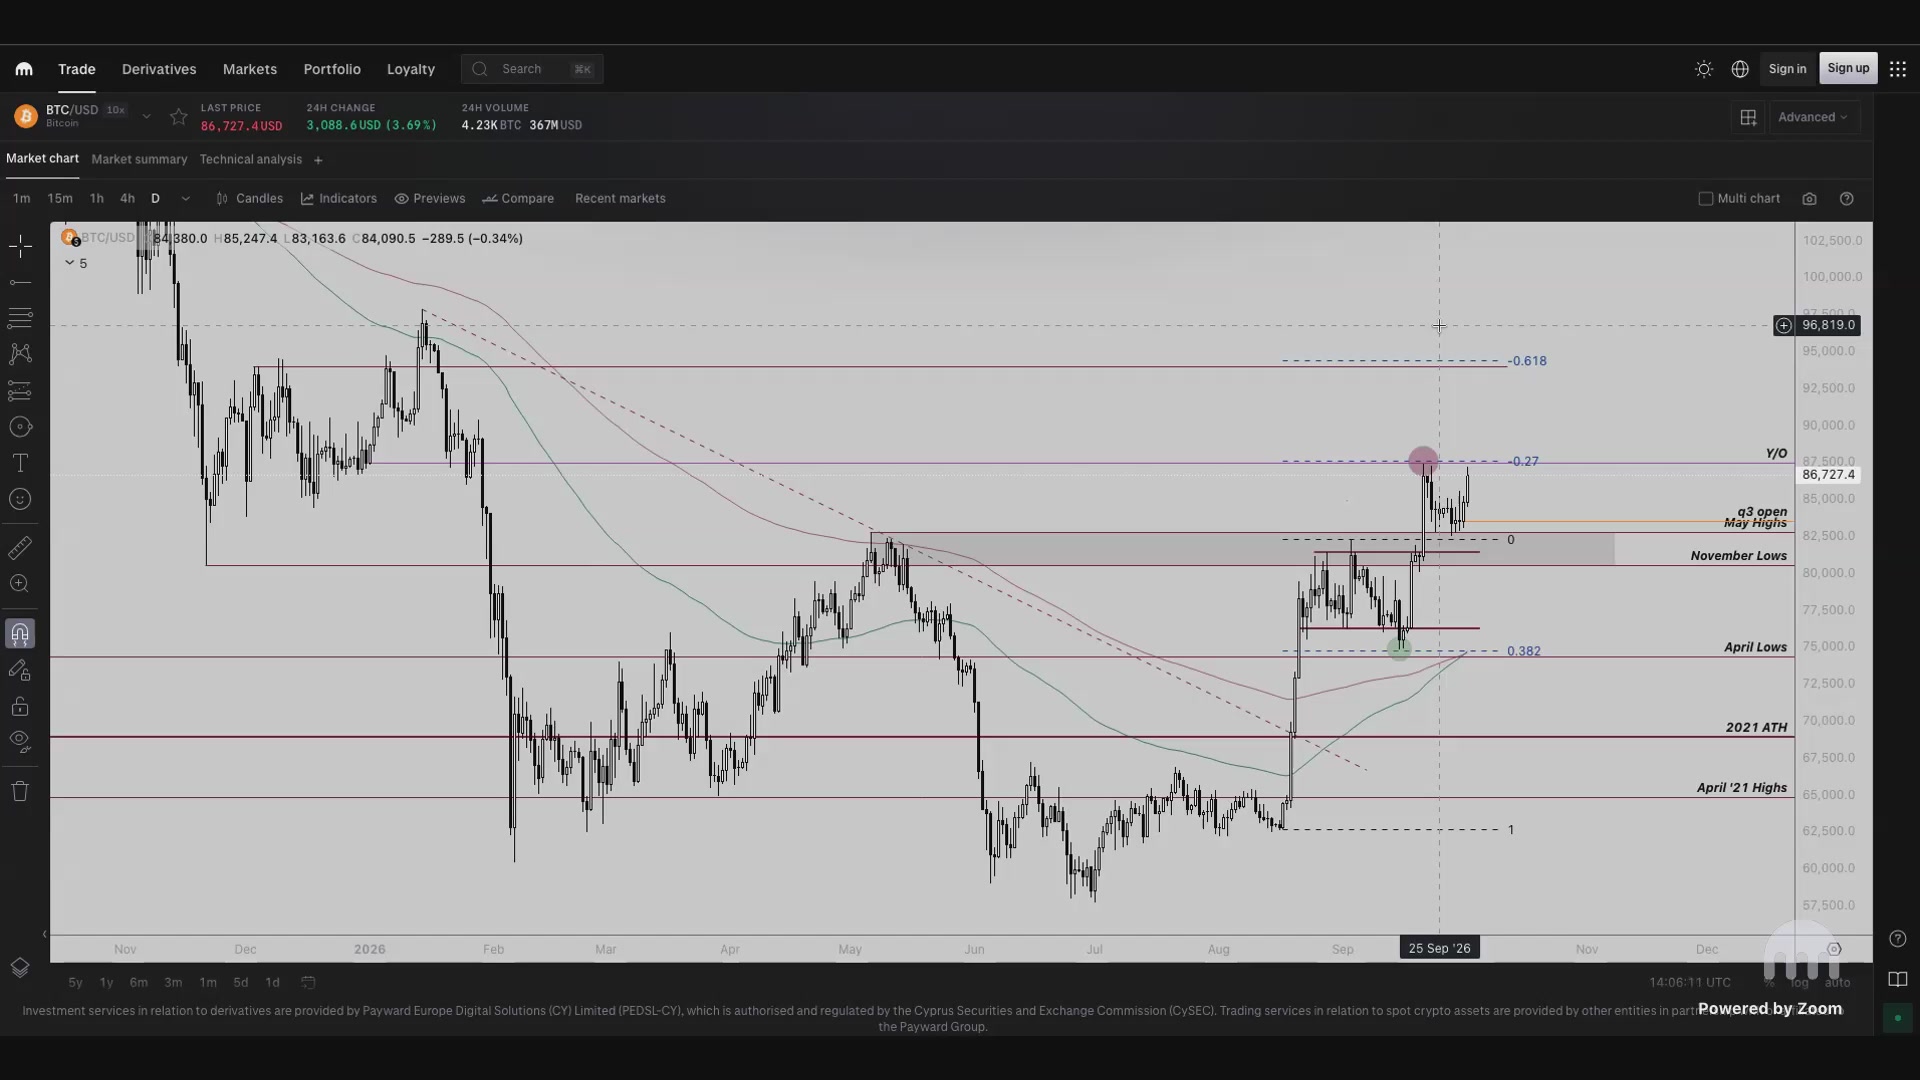Open language selector globe icon
Image resolution: width=1920 pixels, height=1080 pixels.
click(x=1740, y=69)
